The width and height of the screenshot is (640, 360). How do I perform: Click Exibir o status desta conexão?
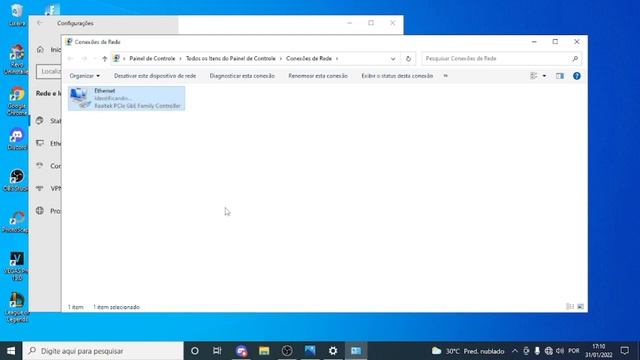point(397,76)
